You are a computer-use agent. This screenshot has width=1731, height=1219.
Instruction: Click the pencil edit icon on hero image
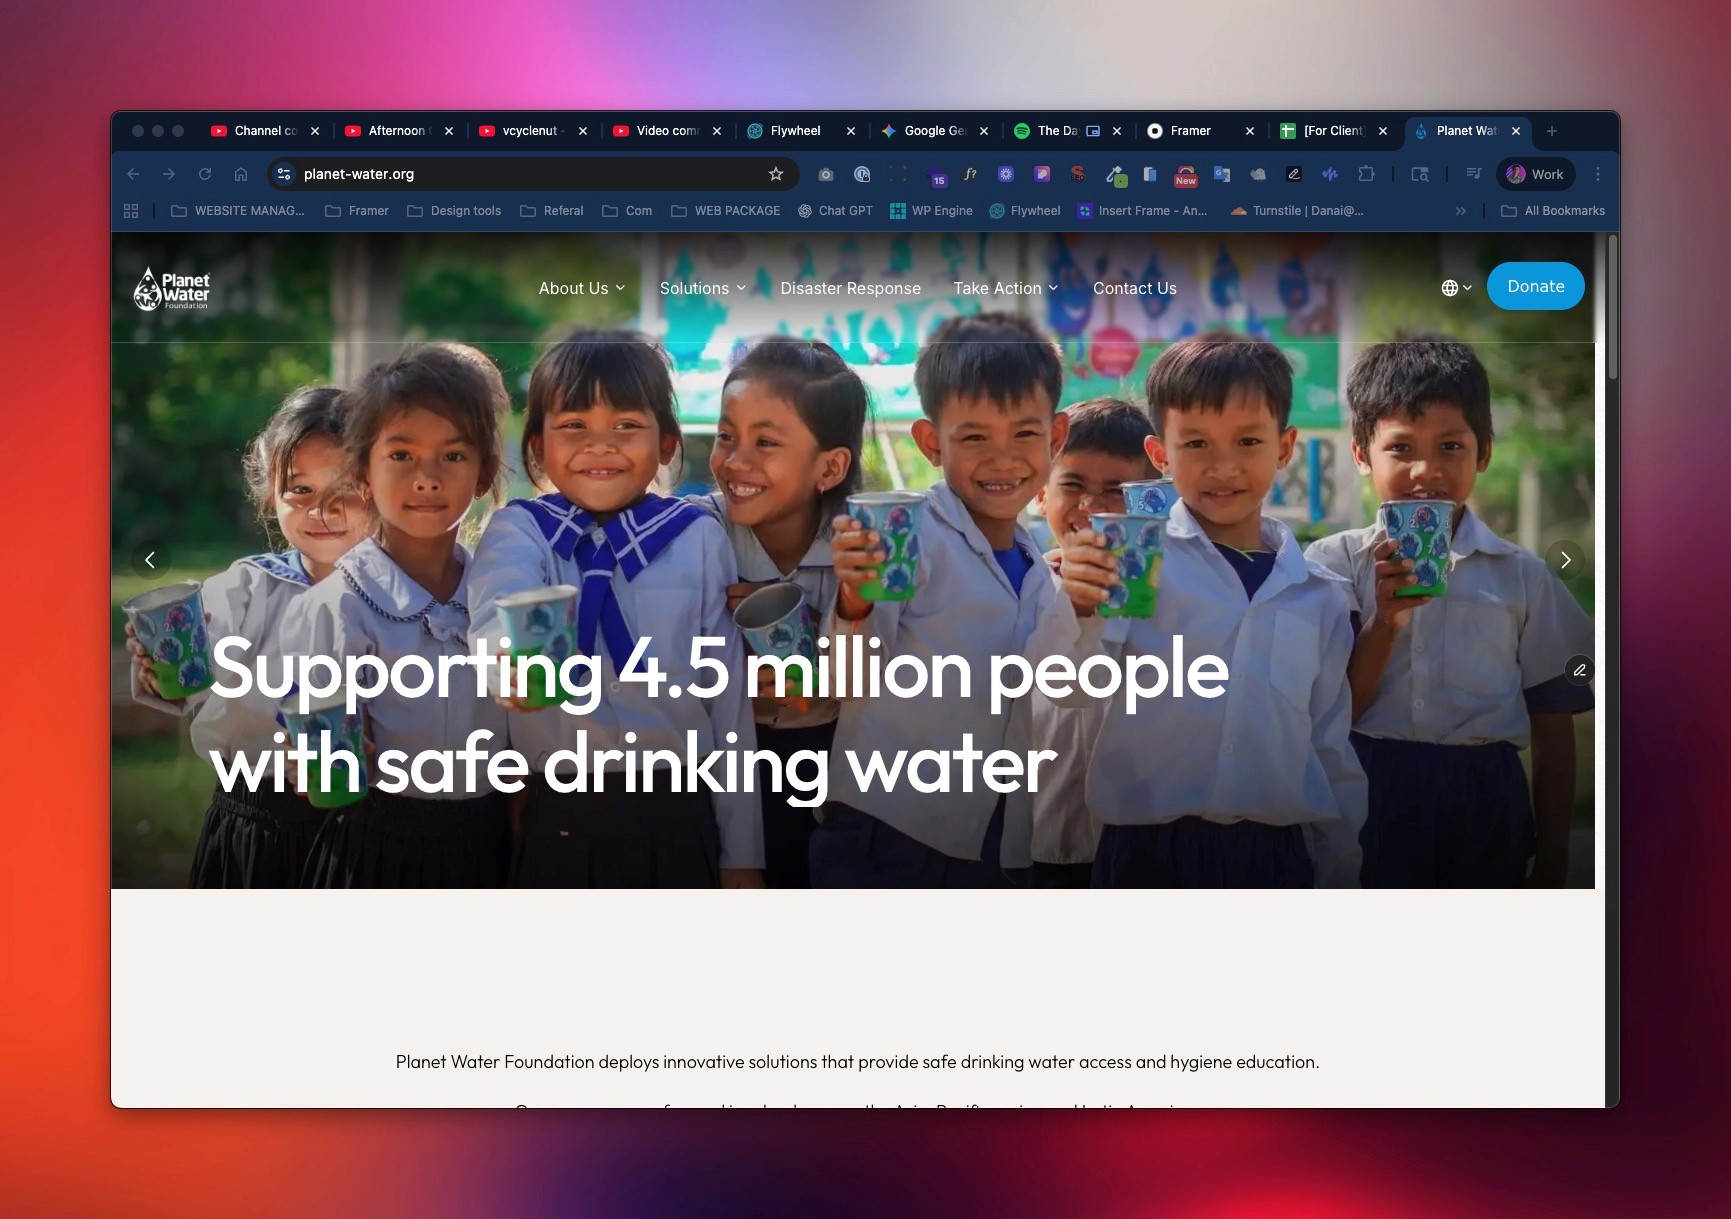(x=1579, y=670)
